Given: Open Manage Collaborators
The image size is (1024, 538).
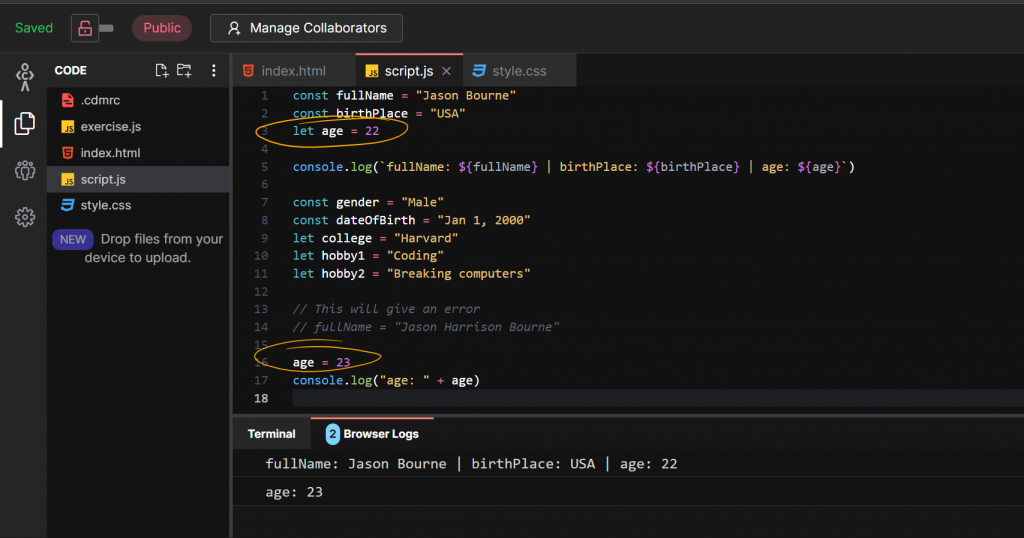Looking at the screenshot, I should click(x=306, y=28).
